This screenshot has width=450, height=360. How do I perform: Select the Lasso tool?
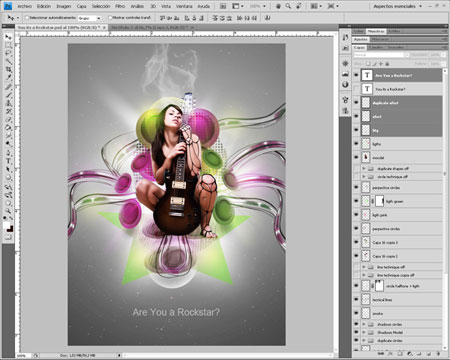pyautogui.click(x=8, y=53)
